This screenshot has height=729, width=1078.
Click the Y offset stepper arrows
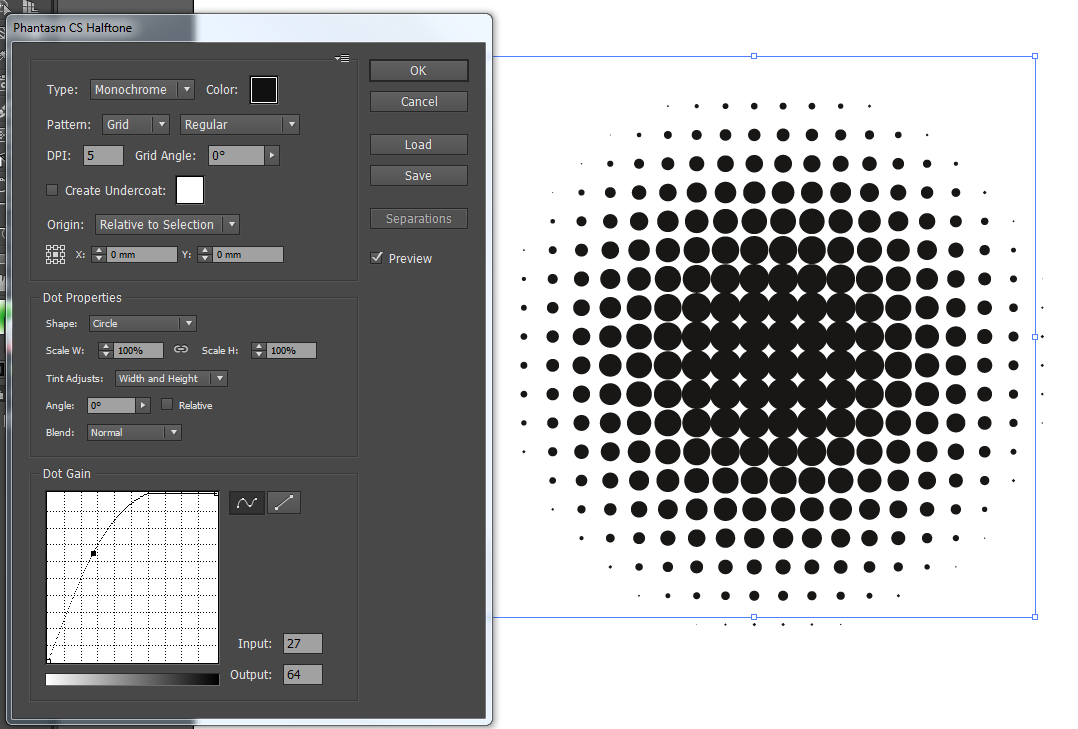tap(205, 254)
